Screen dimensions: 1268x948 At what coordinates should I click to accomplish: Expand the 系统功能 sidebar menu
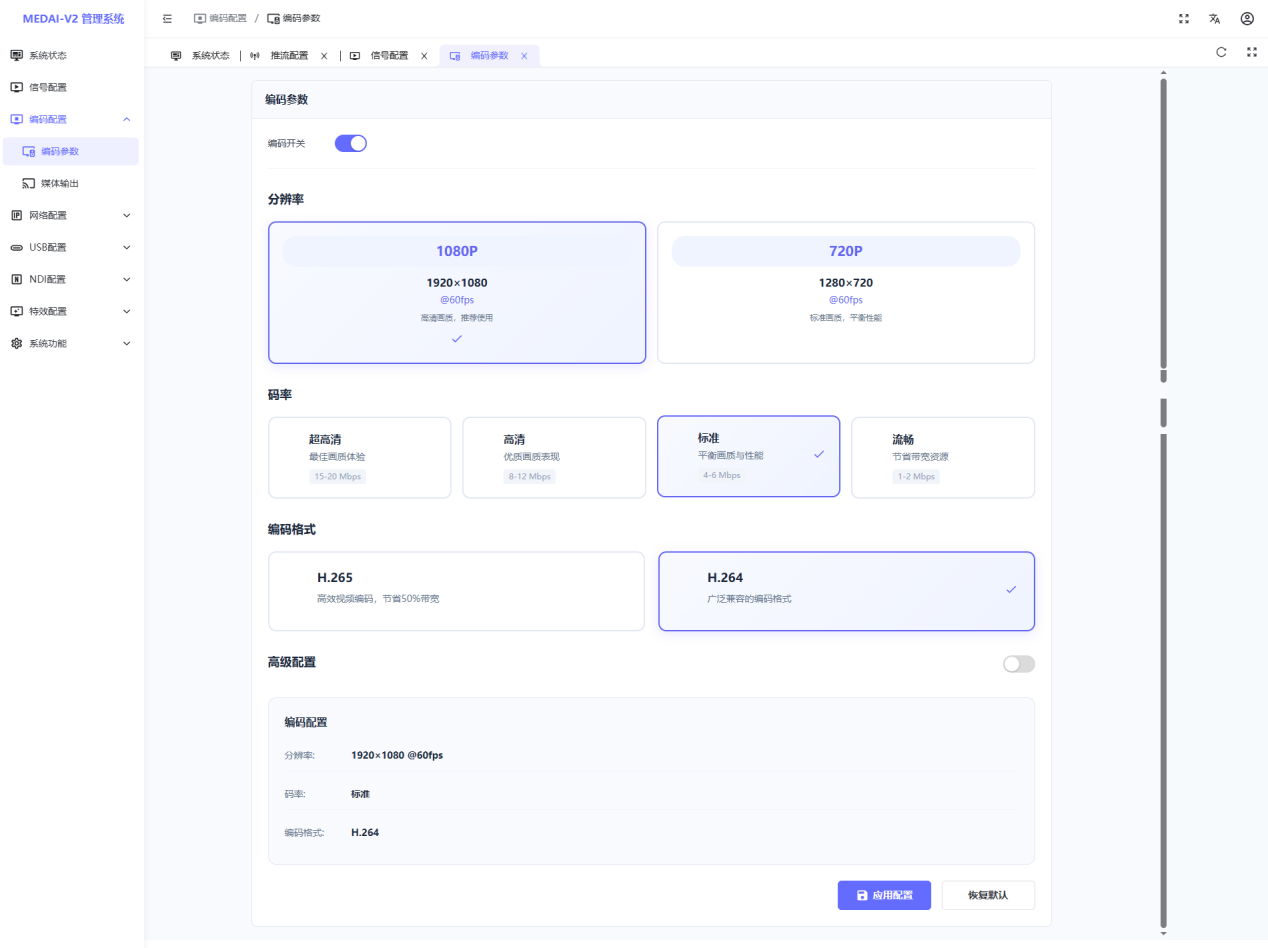72,343
